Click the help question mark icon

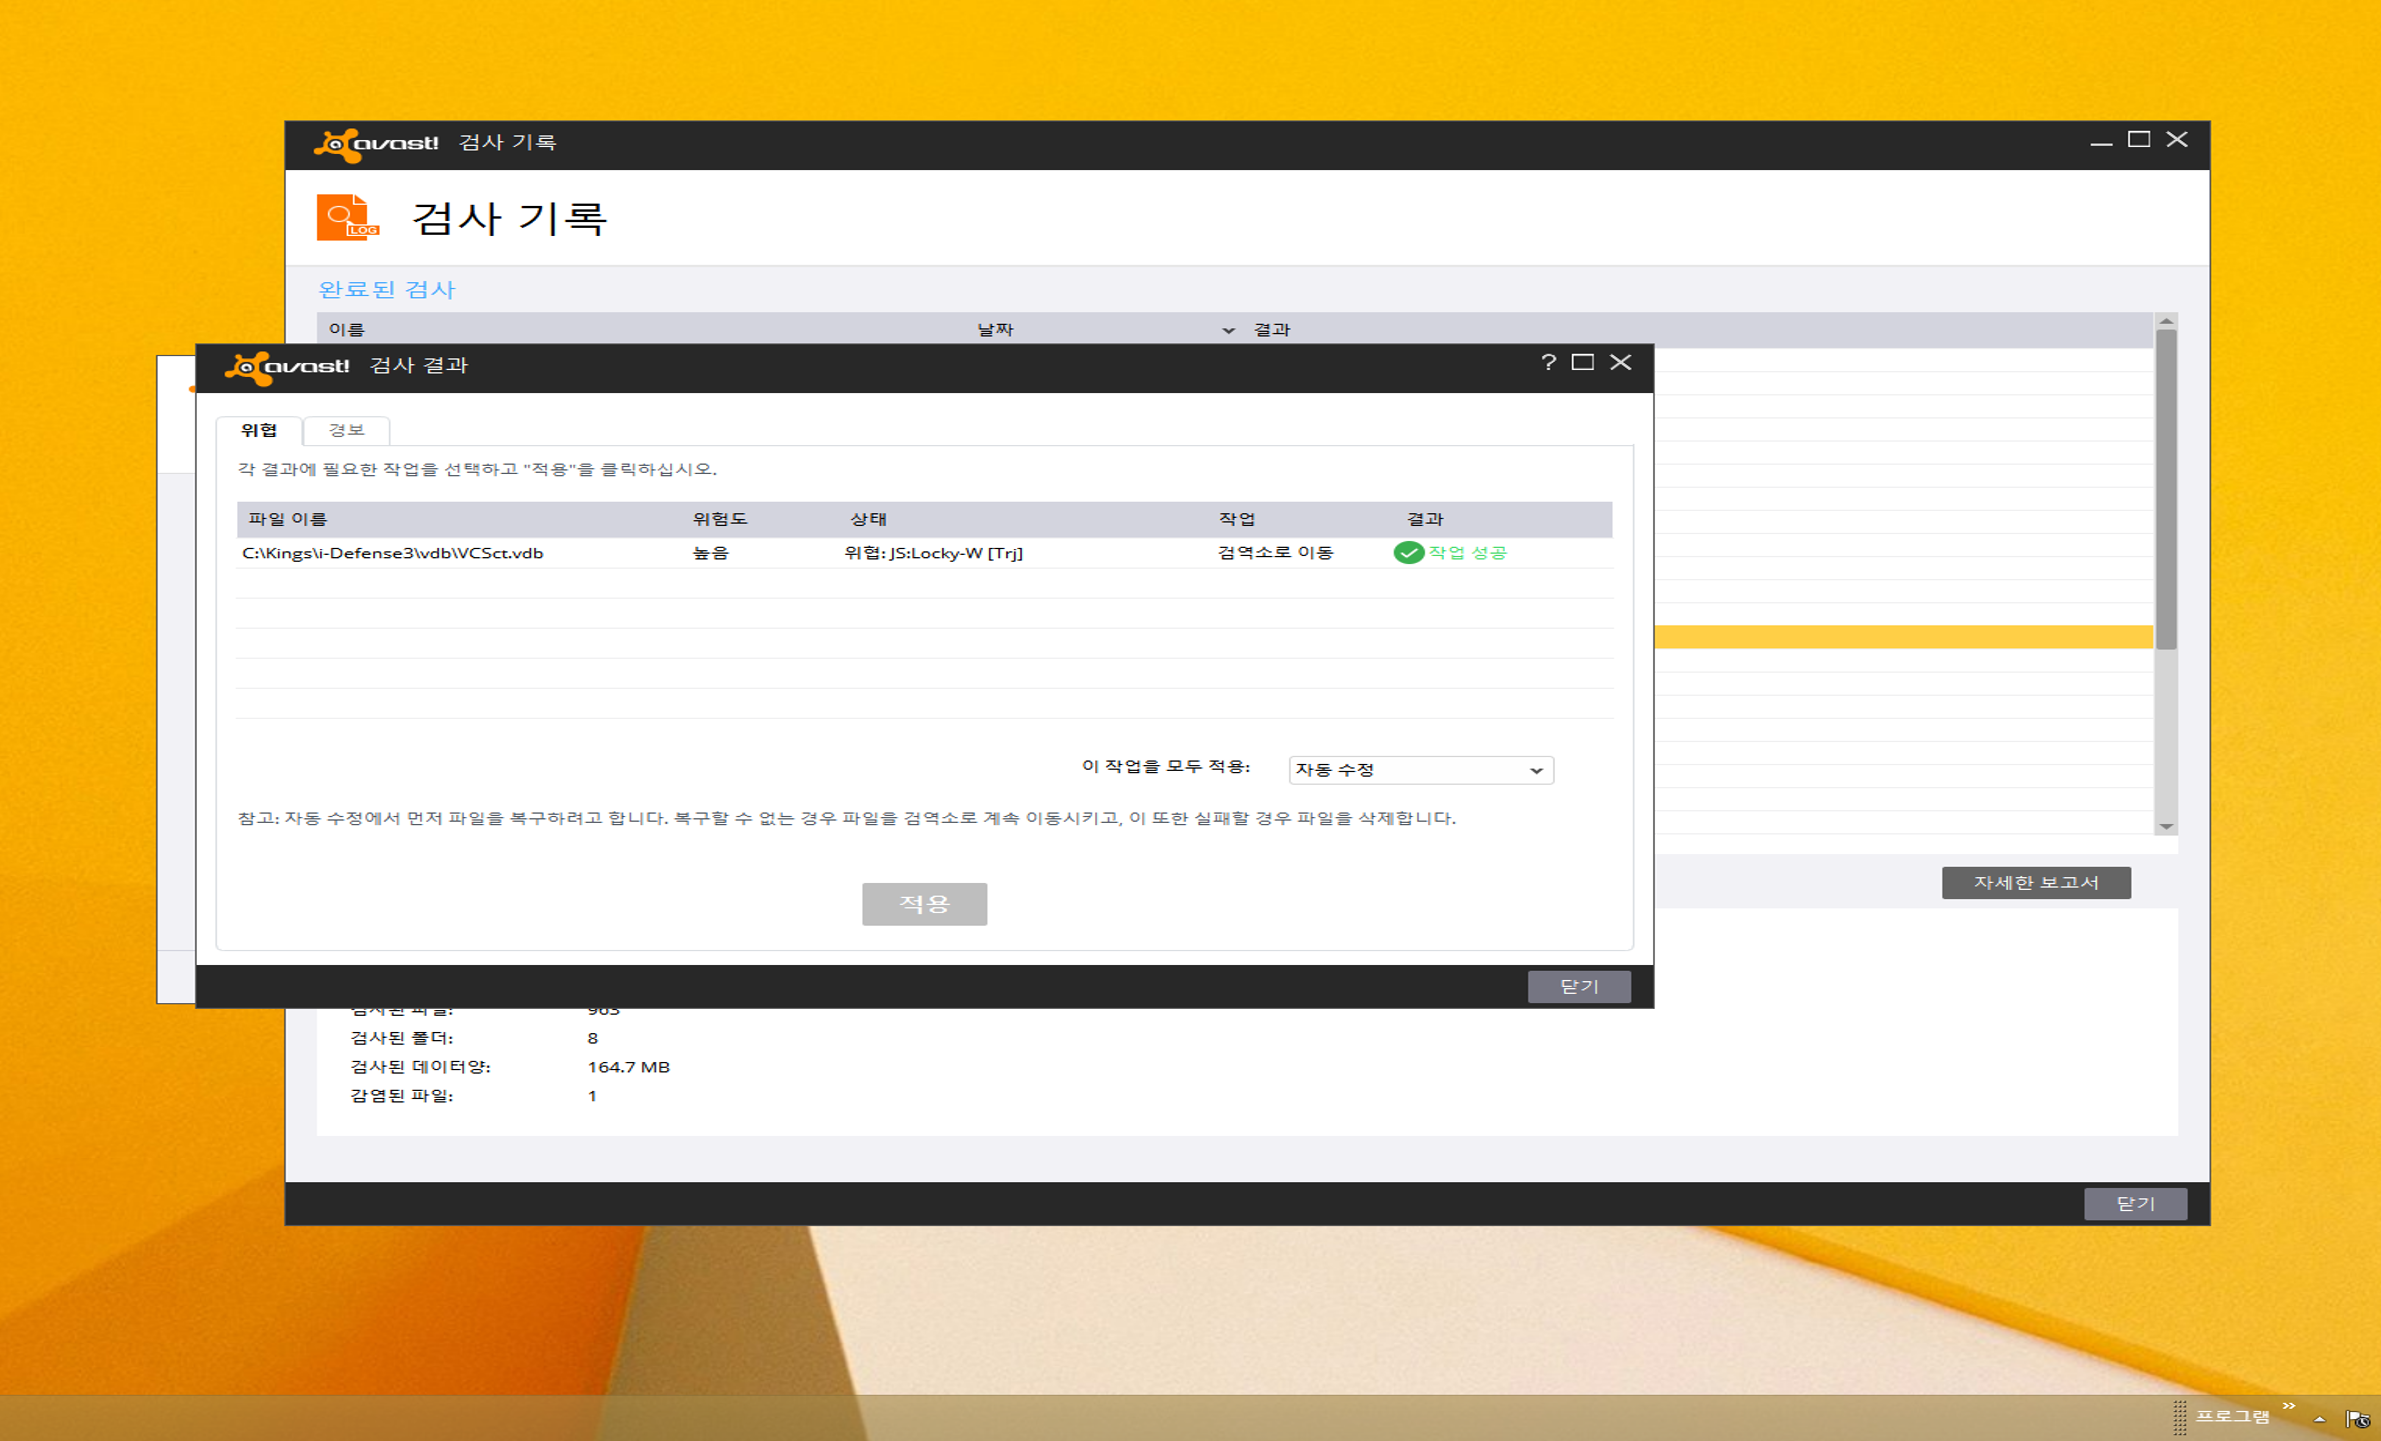tap(1548, 363)
